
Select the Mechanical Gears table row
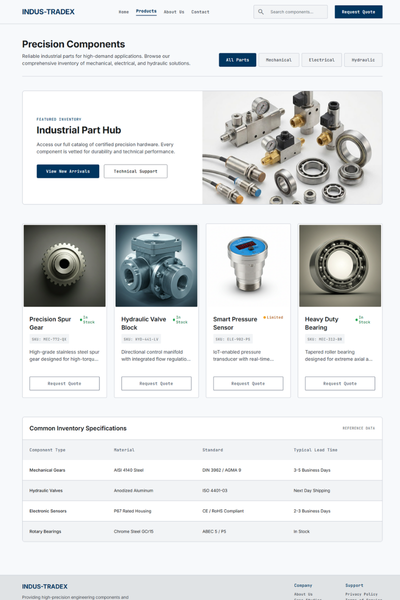(202, 470)
